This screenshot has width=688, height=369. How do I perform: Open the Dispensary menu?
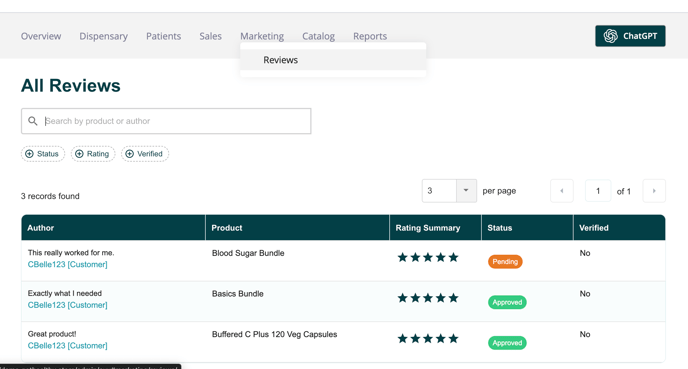tap(104, 36)
